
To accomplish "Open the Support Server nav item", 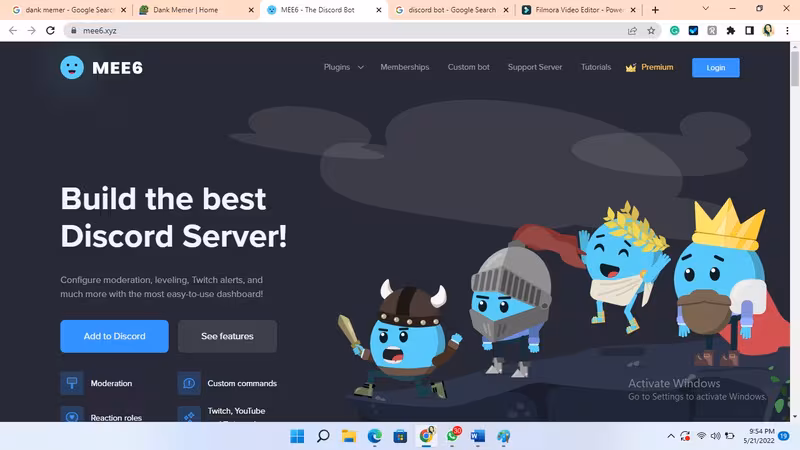I will pos(535,67).
